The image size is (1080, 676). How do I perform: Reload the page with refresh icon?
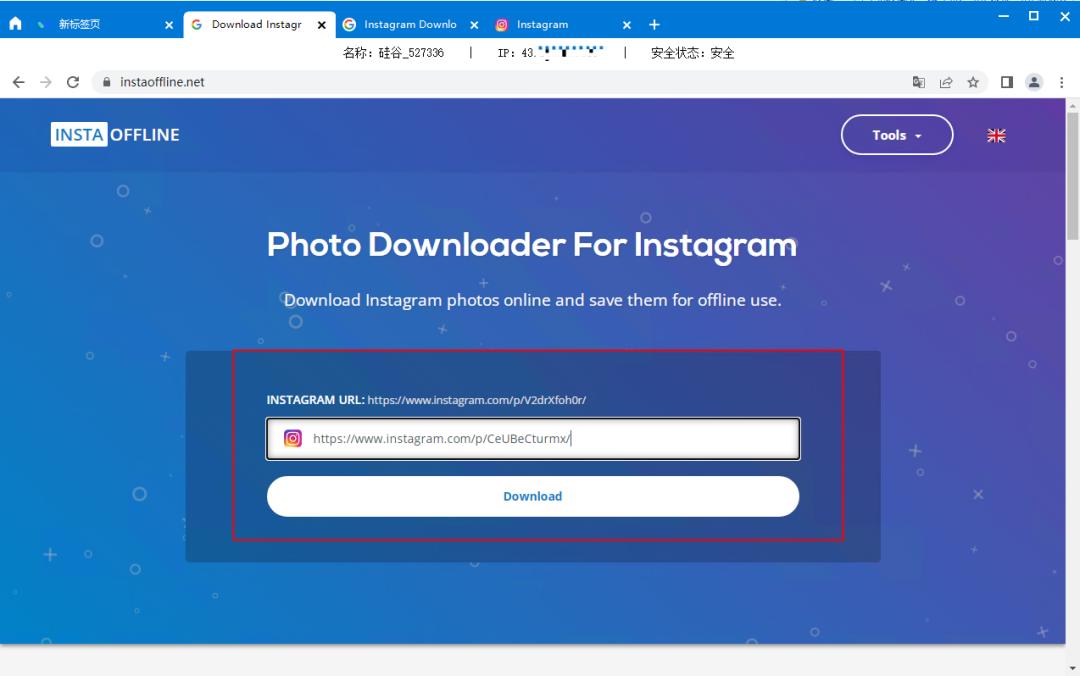tap(73, 82)
